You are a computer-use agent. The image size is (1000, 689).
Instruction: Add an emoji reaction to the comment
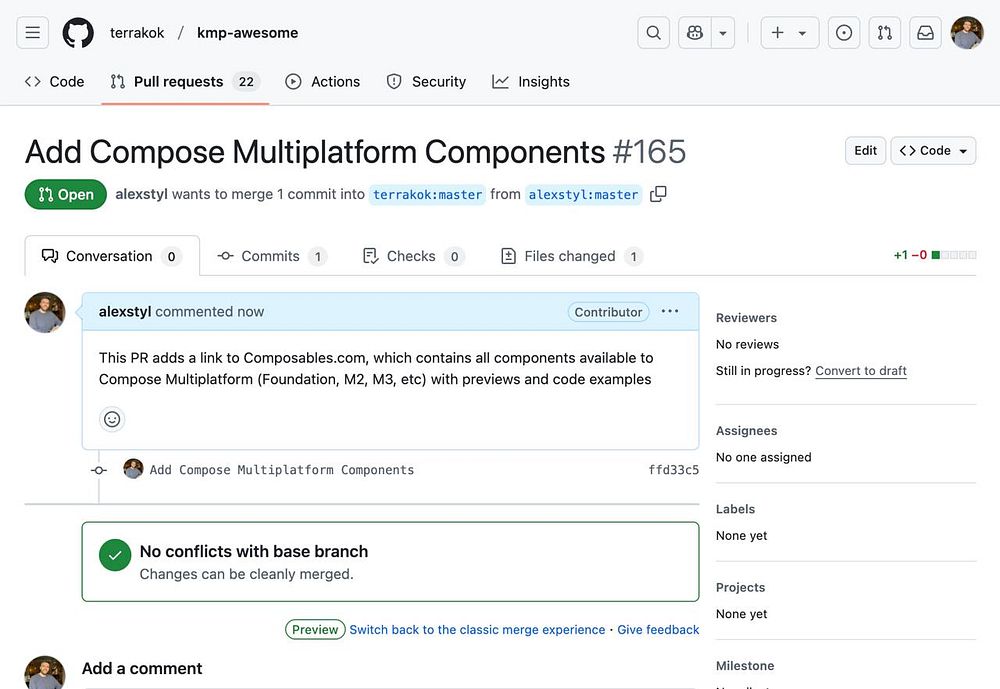coord(112,419)
